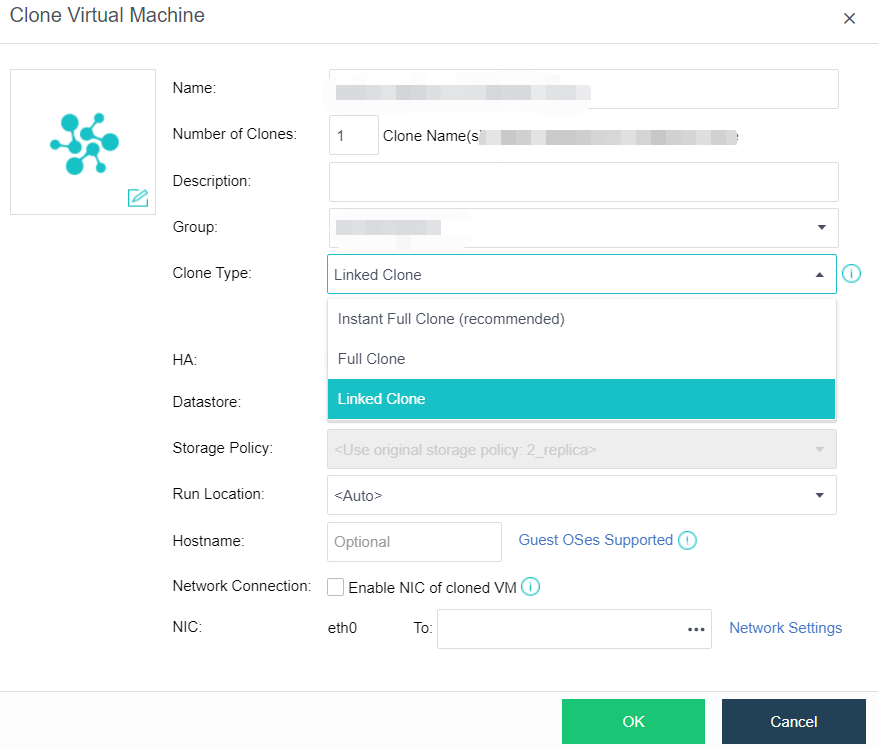Click the Guest OSes Supported info icon
This screenshot has width=878, height=749.
point(687,541)
